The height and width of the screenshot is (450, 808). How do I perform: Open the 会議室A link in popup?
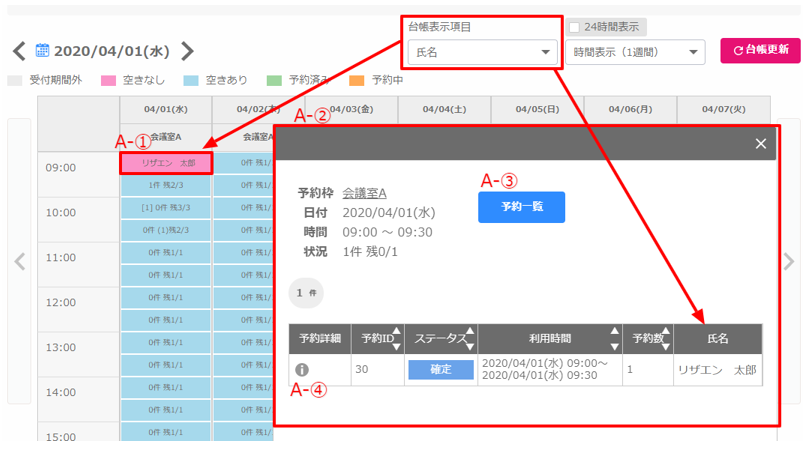(364, 193)
